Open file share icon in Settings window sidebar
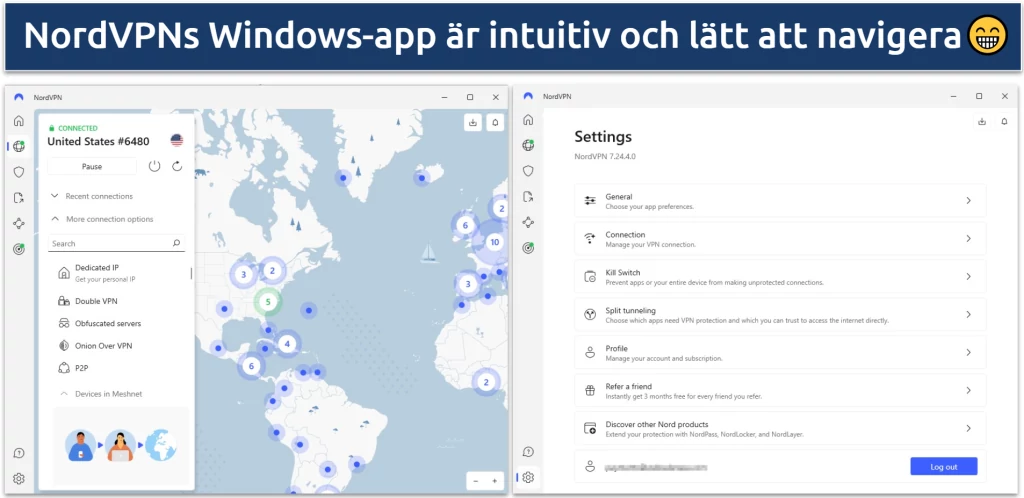The image size is (1024, 498). (528, 196)
